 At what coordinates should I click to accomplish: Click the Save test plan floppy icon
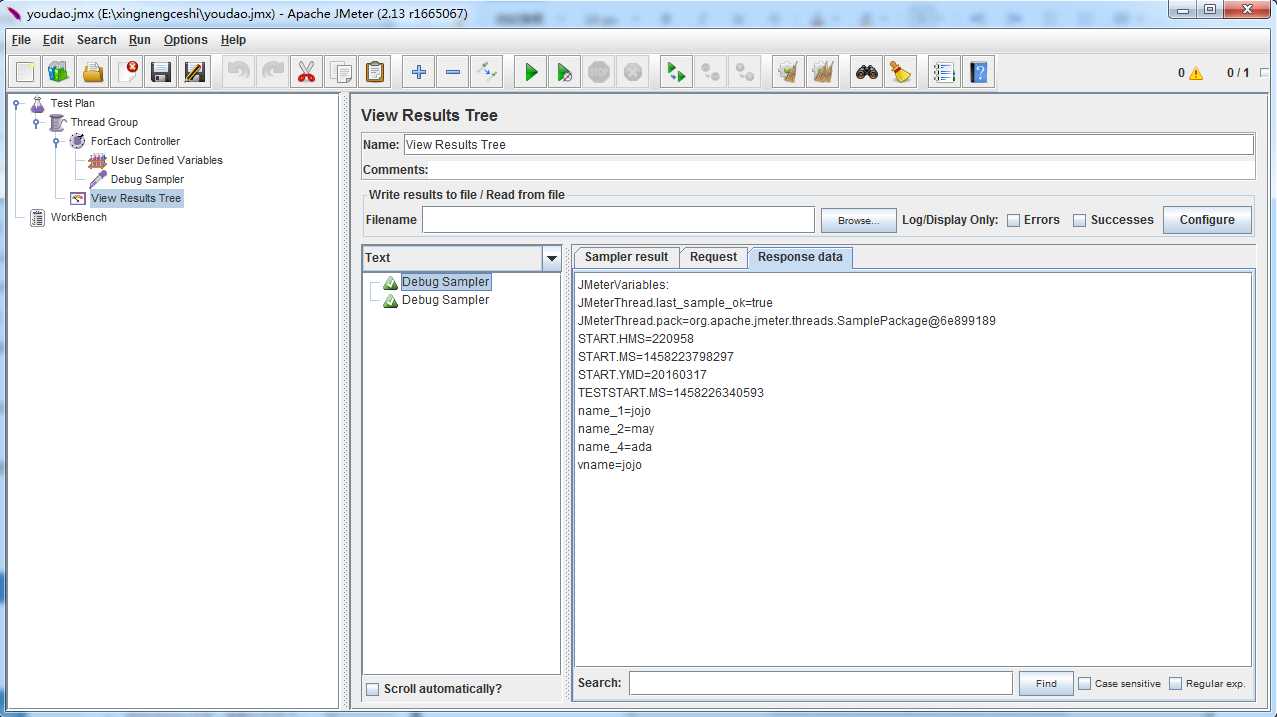160,72
